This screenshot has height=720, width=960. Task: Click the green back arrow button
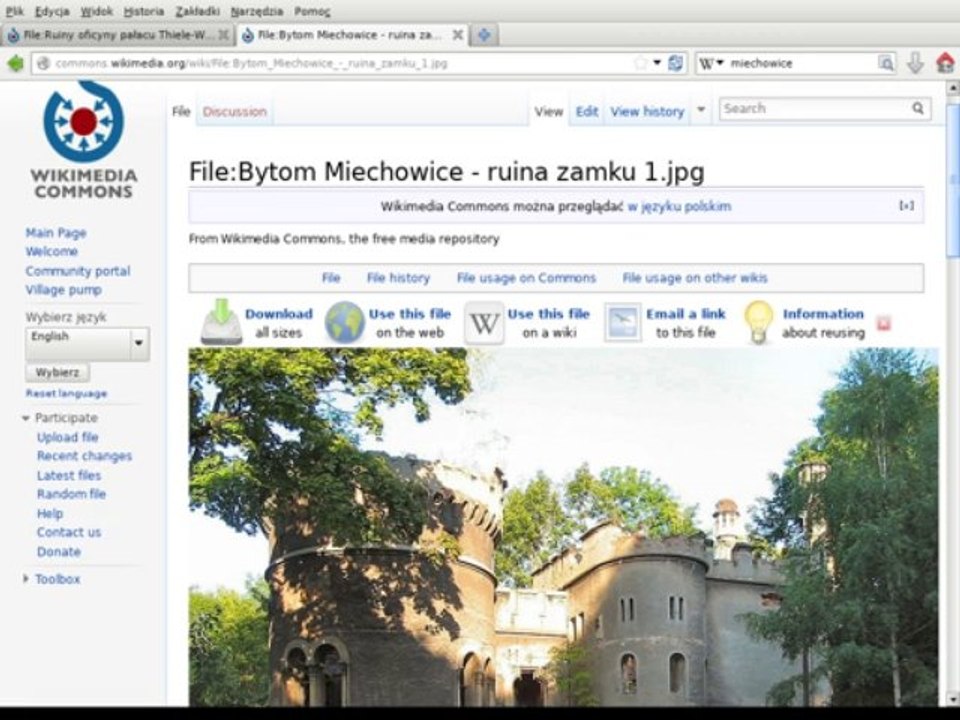tap(15, 62)
